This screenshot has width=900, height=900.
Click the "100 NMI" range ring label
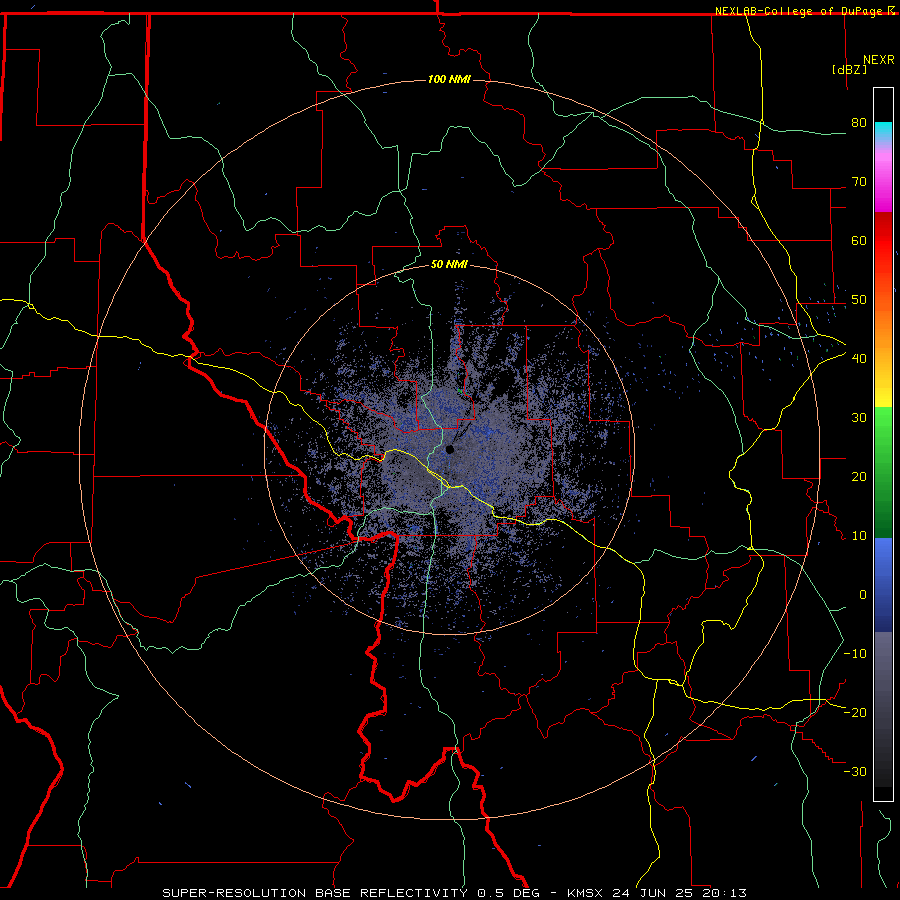click(x=449, y=79)
